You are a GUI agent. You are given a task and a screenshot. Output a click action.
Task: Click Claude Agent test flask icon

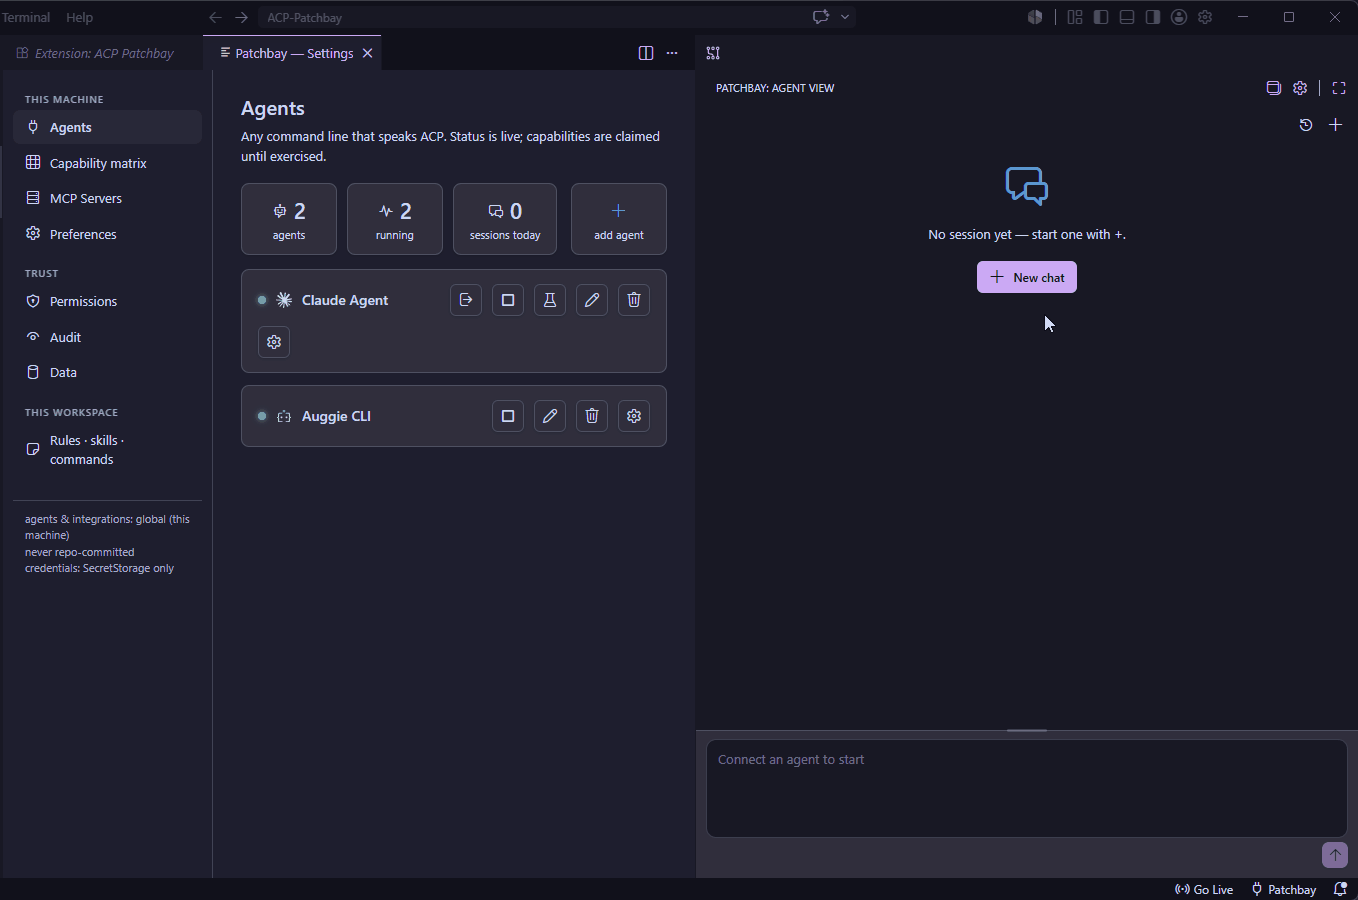point(550,300)
